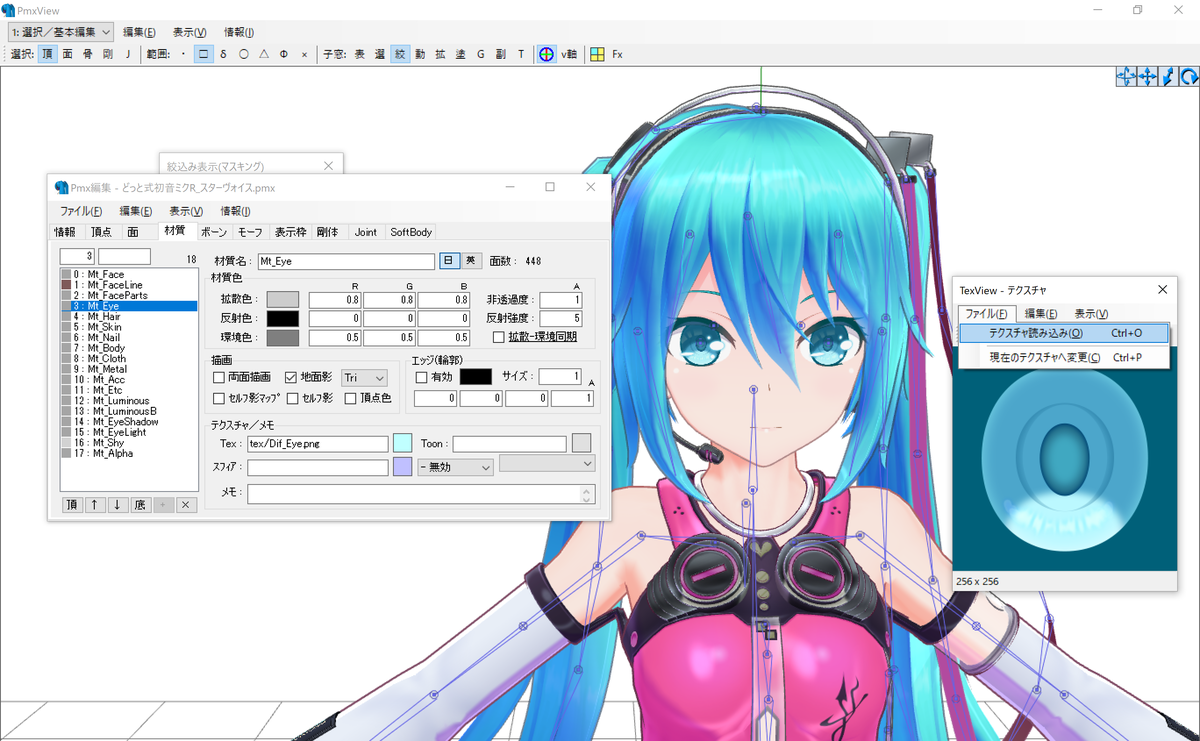Open 編集 menu in PmxView
The height and width of the screenshot is (741, 1200).
pyautogui.click(x=139, y=32)
